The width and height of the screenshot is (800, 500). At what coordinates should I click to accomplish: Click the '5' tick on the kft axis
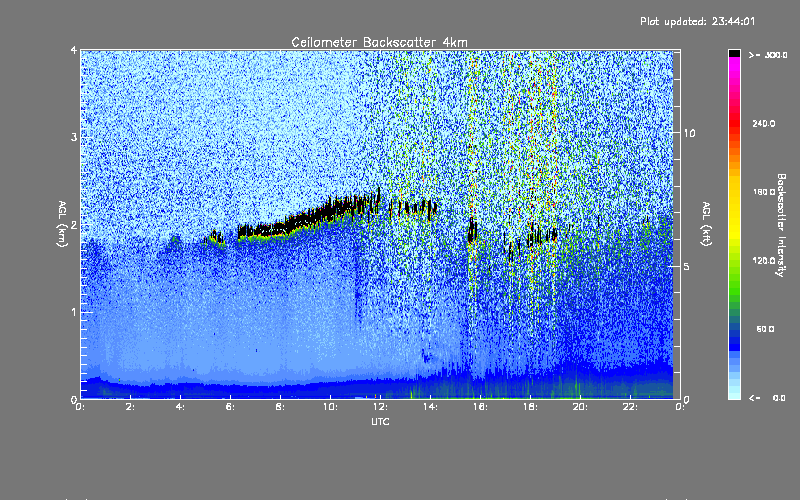tap(687, 266)
